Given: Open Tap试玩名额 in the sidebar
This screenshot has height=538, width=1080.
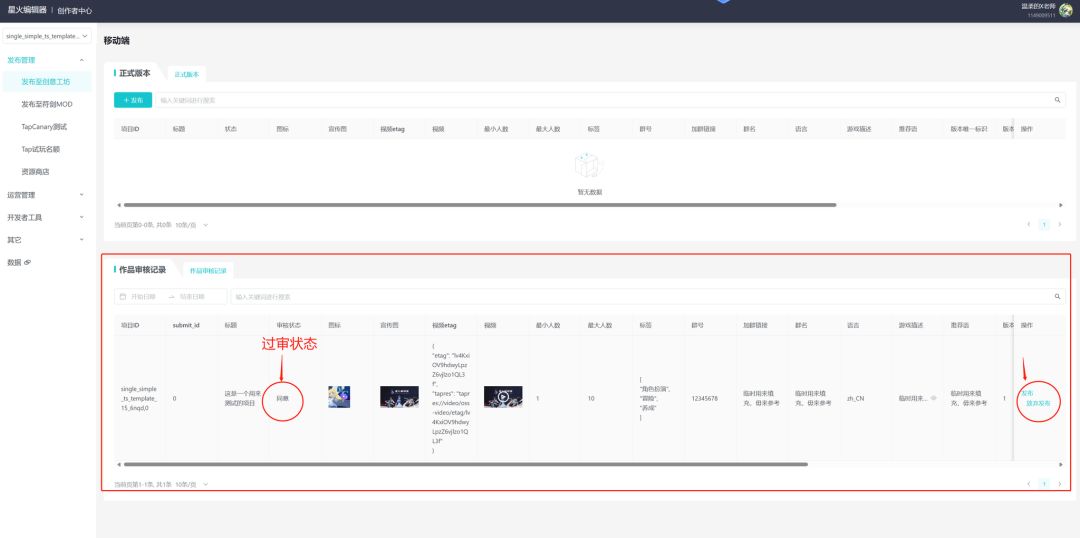Looking at the screenshot, I should pyautogui.click(x=41, y=149).
